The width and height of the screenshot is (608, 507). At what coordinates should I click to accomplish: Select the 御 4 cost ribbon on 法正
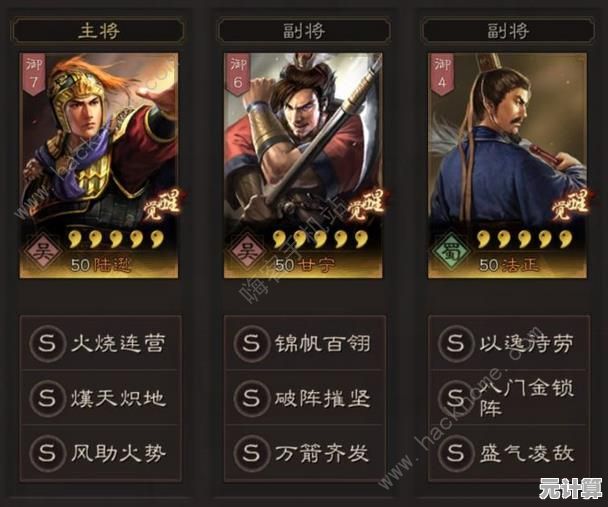point(442,74)
